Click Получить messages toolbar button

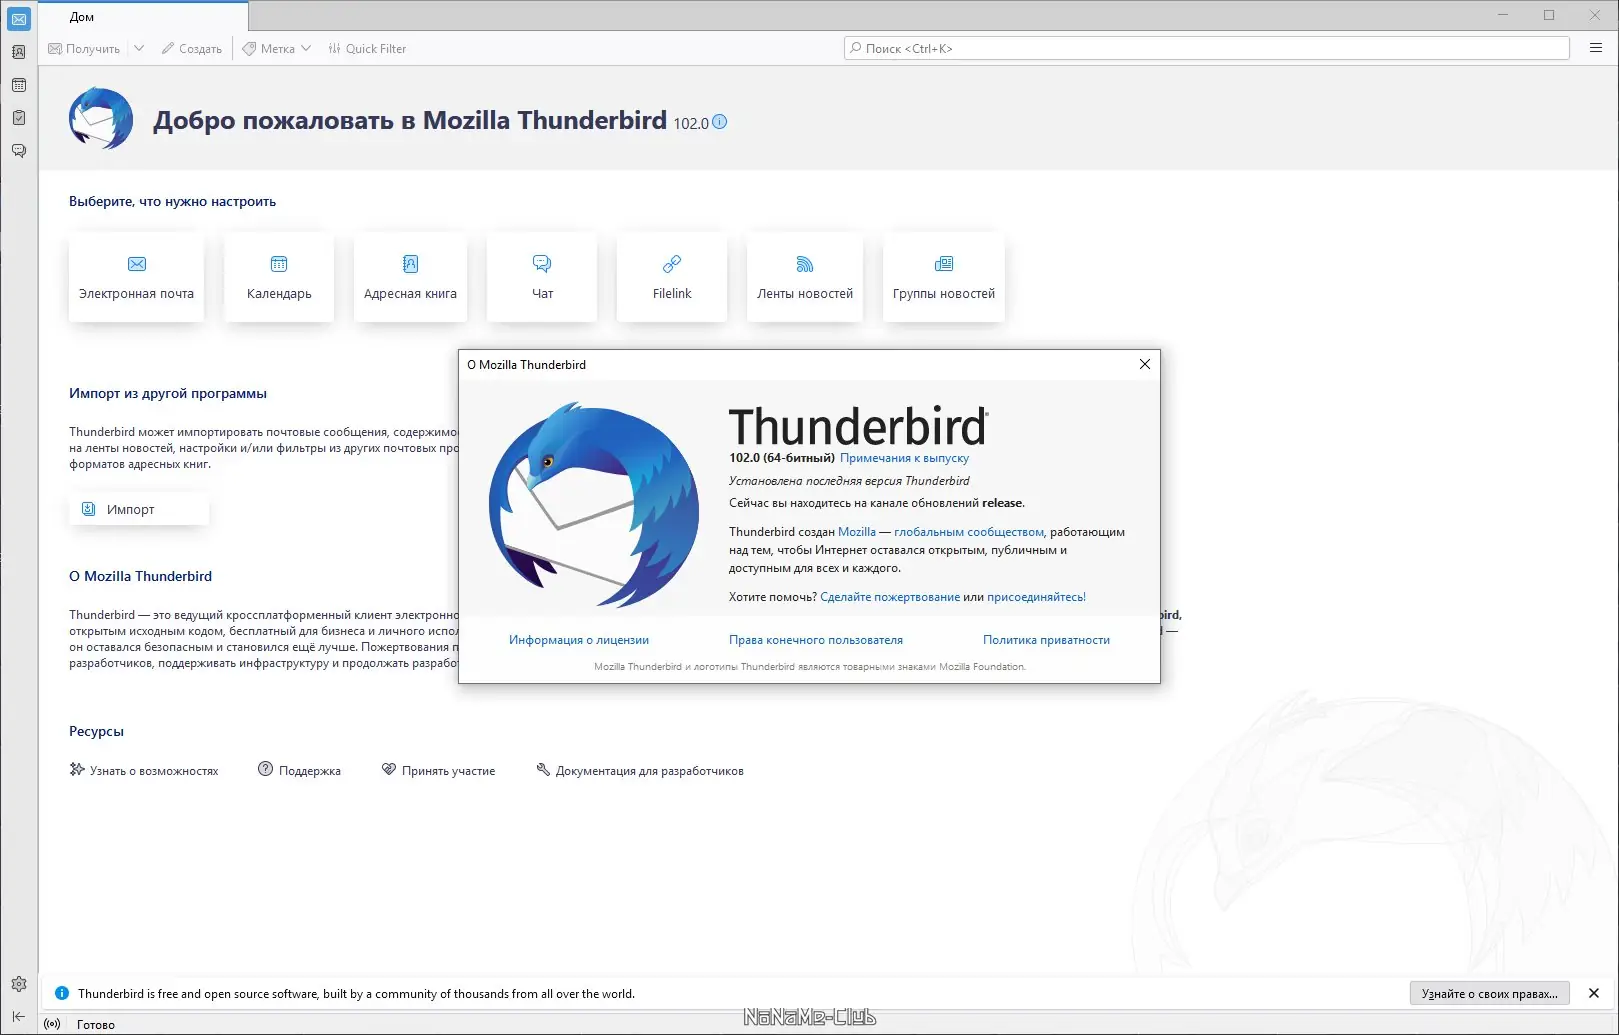[x=85, y=48]
